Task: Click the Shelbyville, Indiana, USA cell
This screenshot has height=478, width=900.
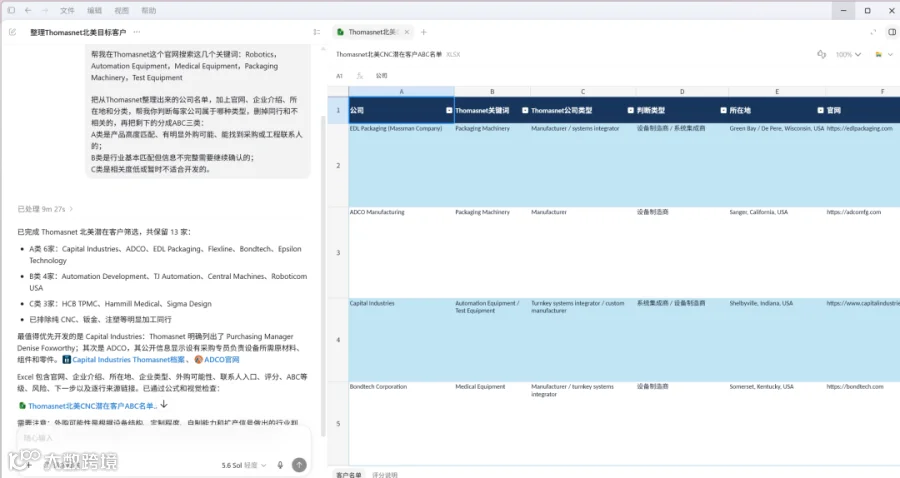Action: pos(777,340)
